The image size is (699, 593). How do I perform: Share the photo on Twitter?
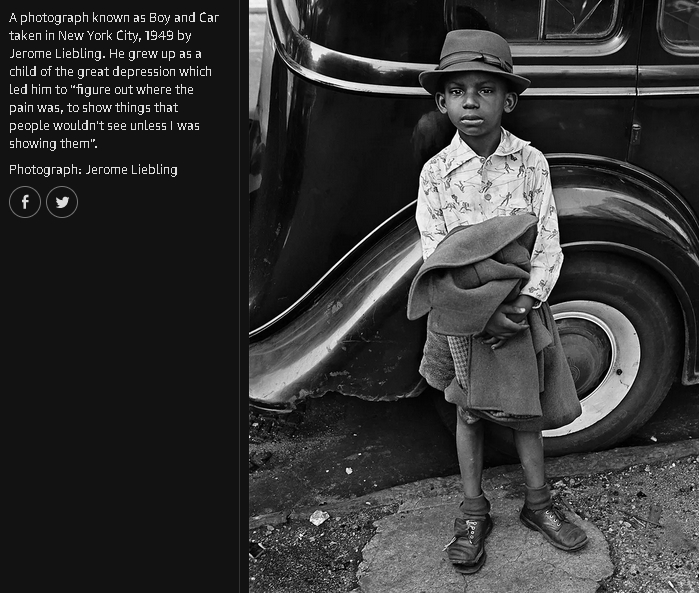62,202
